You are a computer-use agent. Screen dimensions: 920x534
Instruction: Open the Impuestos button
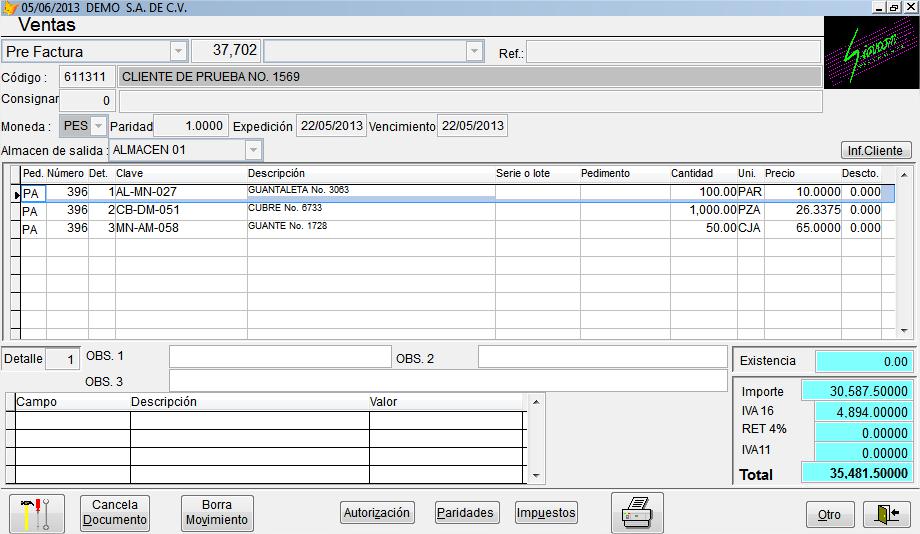coord(546,512)
